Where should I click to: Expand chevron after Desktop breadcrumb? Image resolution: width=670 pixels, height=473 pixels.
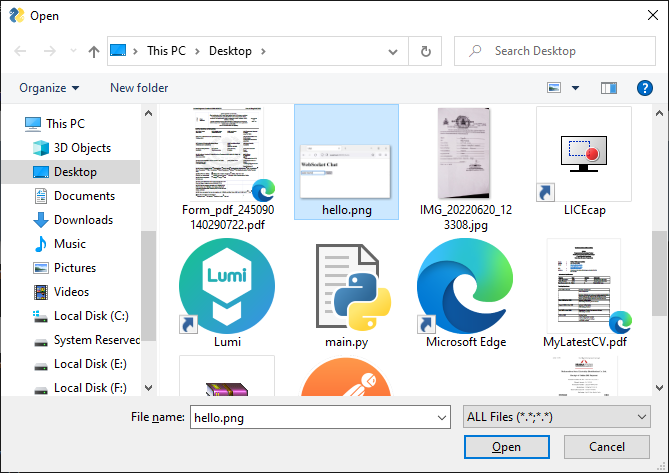(x=263, y=51)
